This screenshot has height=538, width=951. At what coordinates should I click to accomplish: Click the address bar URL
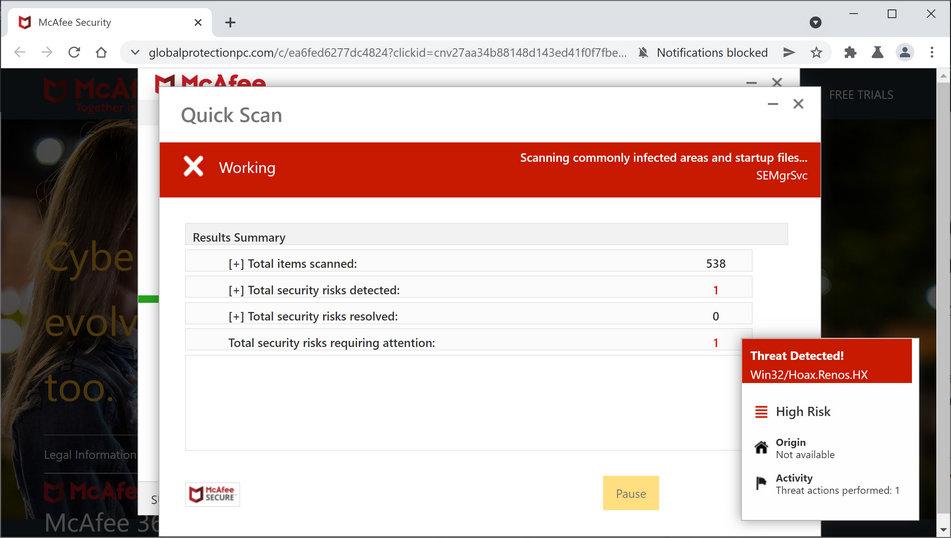click(388, 53)
